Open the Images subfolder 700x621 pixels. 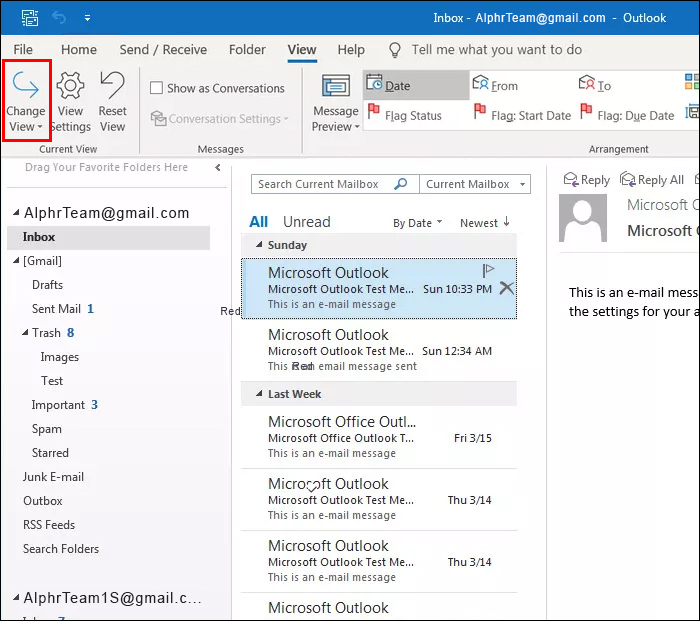(59, 357)
